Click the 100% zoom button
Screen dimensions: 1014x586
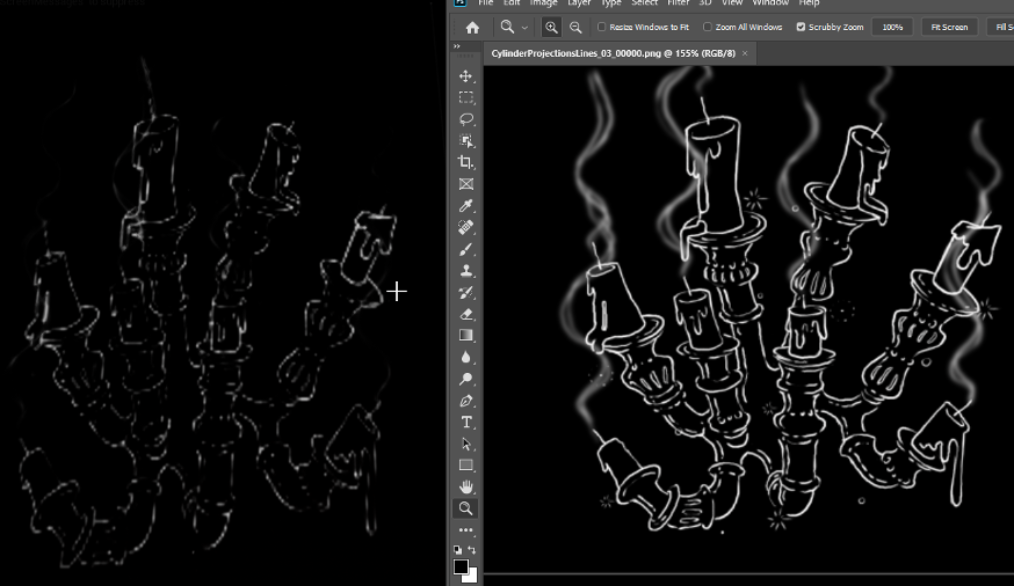click(x=892, y=27)
